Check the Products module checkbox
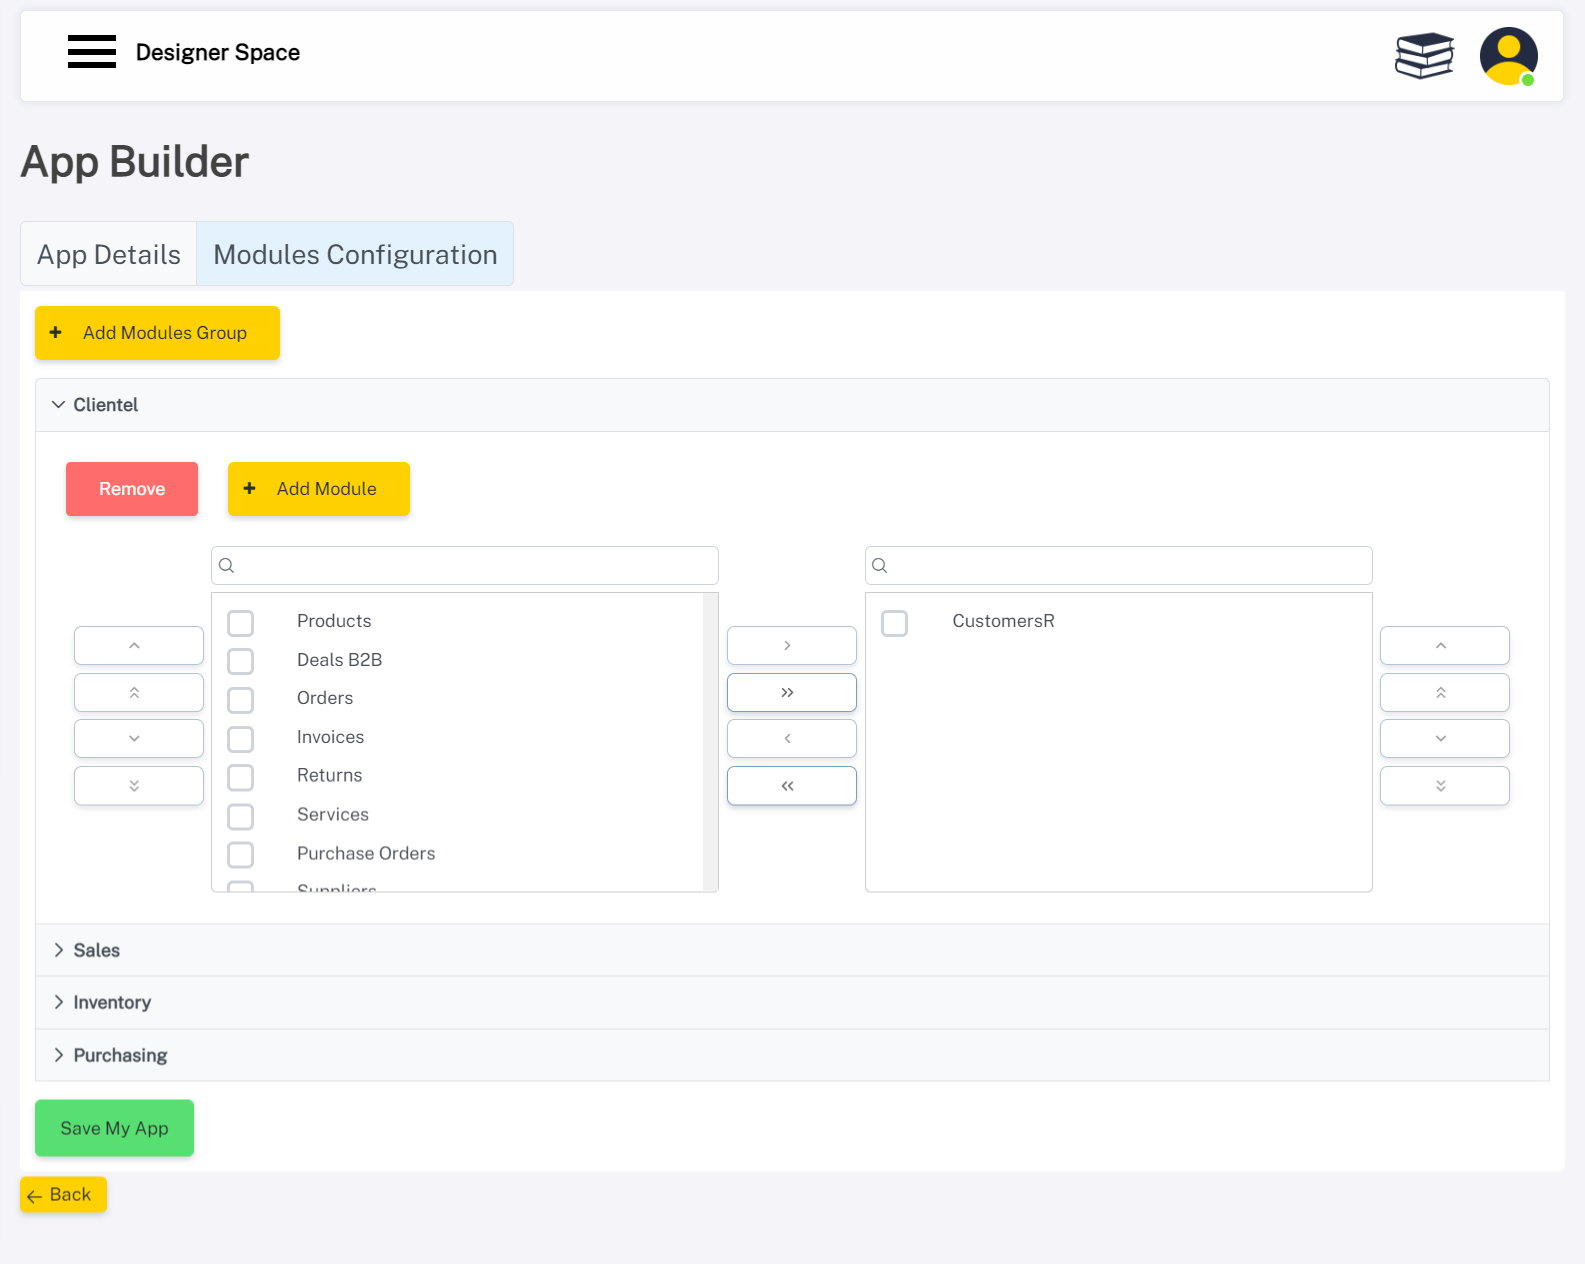This screenshot has height=1264, width=1585. point(241,622)
